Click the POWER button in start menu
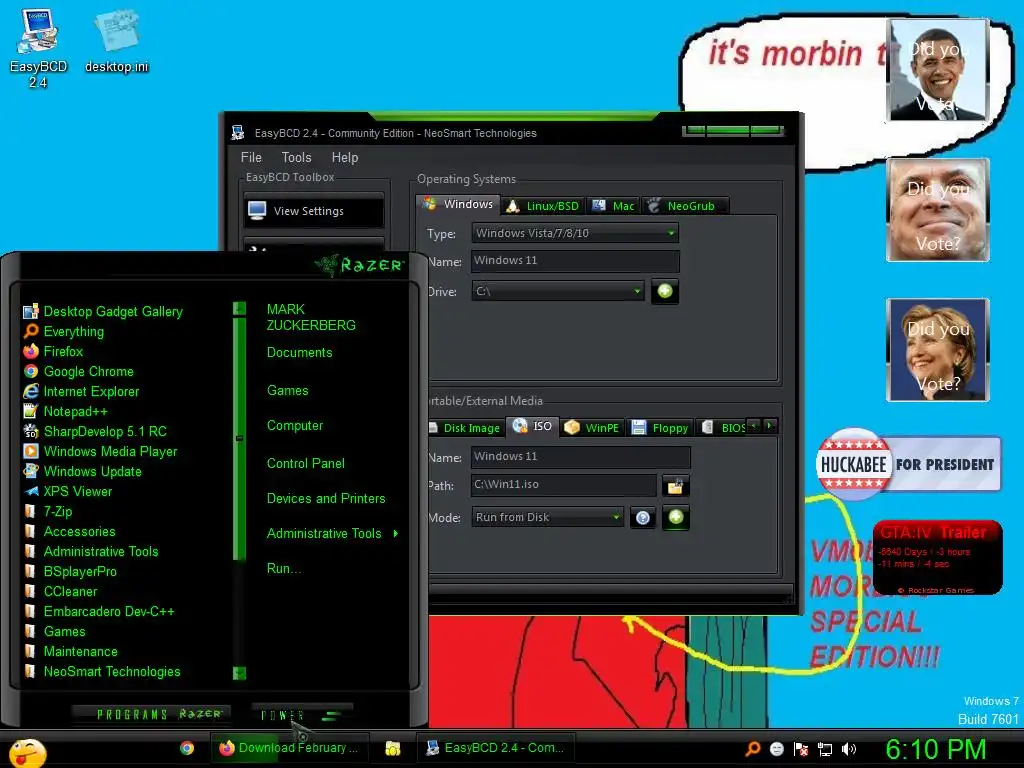 [302, 715]
